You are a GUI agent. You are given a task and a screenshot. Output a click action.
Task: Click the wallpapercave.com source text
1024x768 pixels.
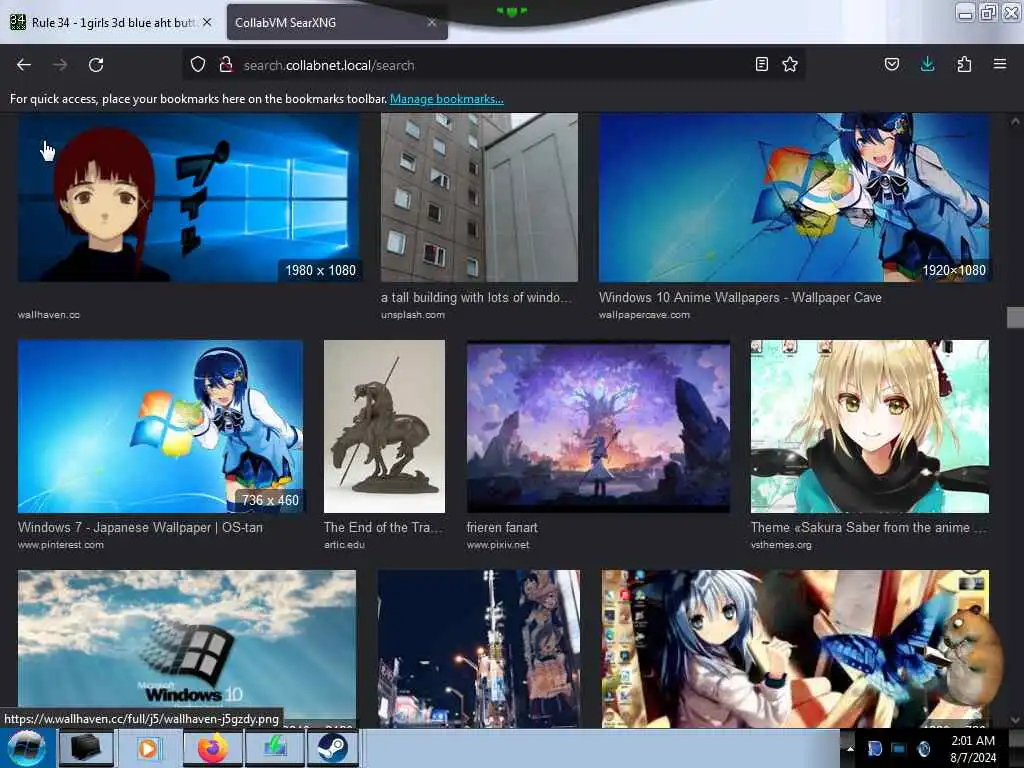point(645,315)
